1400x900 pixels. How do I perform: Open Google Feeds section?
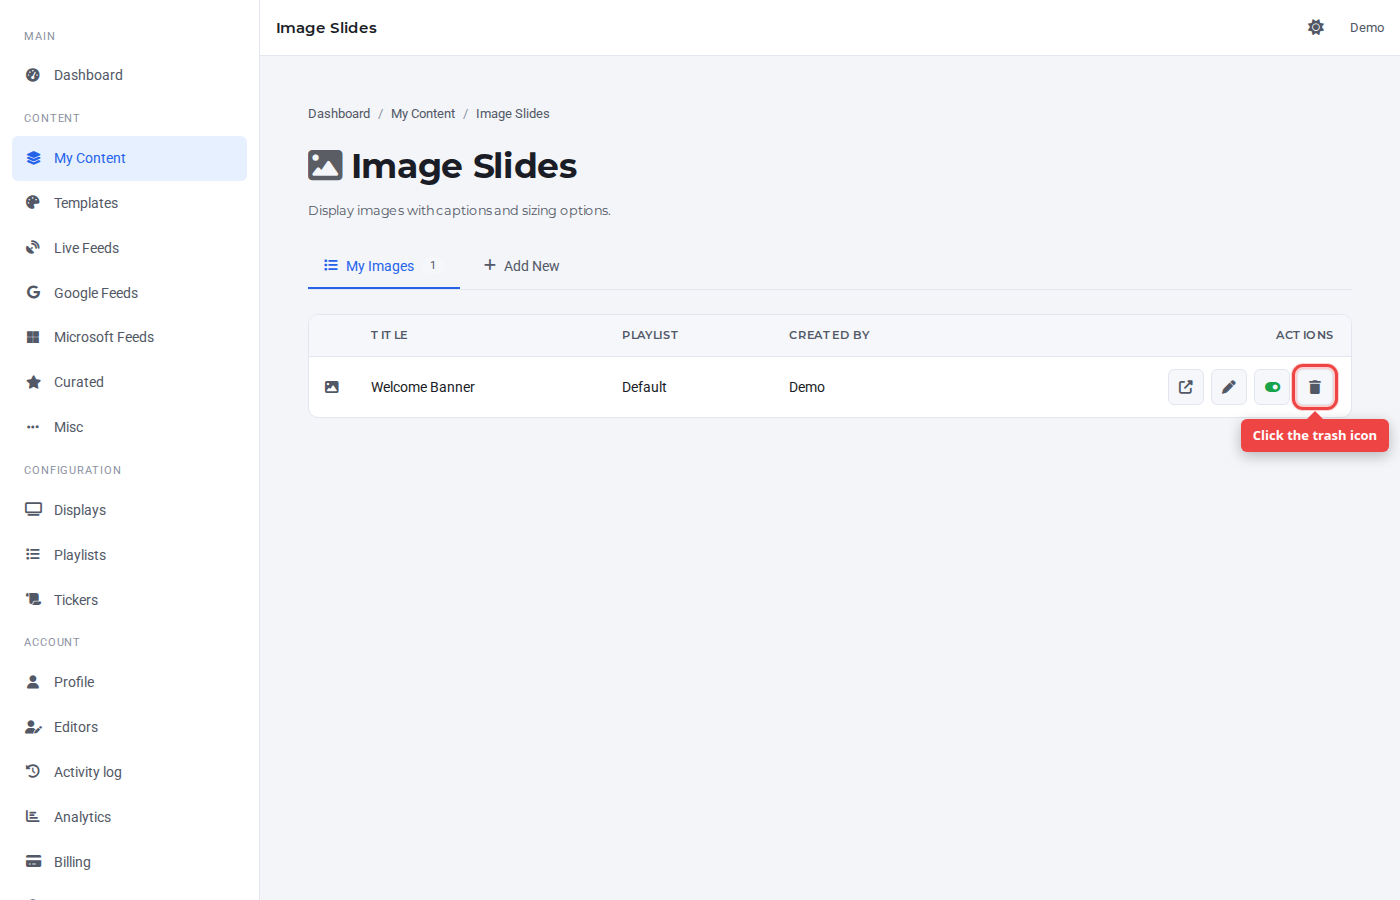[130, 293]
